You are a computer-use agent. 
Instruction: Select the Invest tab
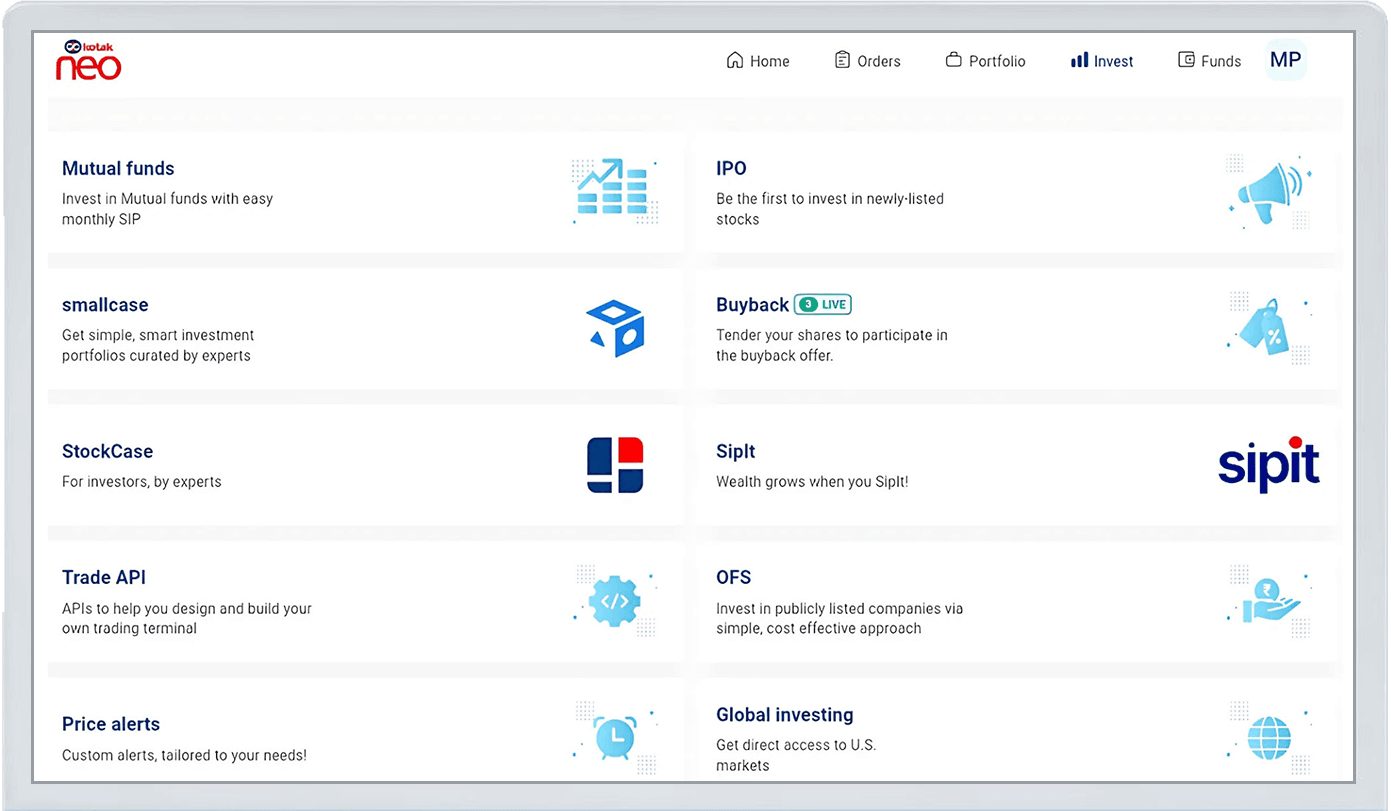(1102, 61)
